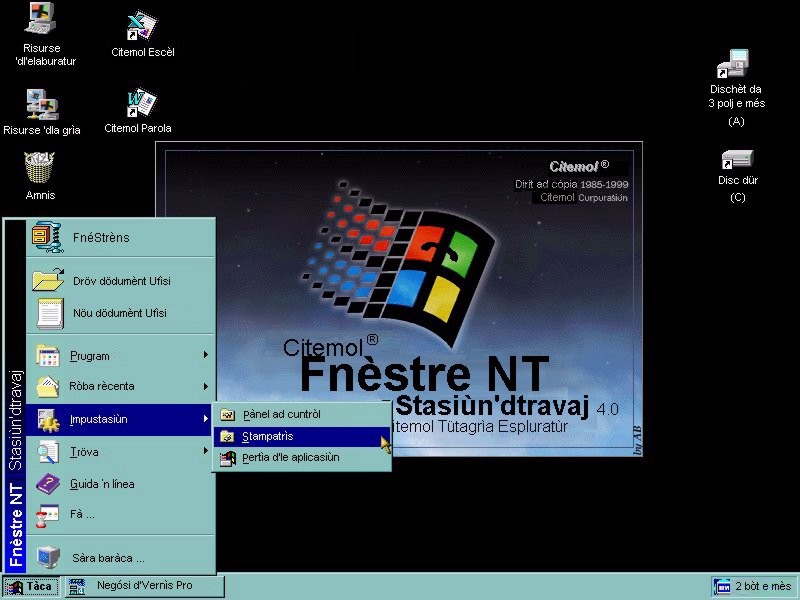Select Guida 'n lìnea in start menu
800x600 pixels.
(x=120, y=484)
